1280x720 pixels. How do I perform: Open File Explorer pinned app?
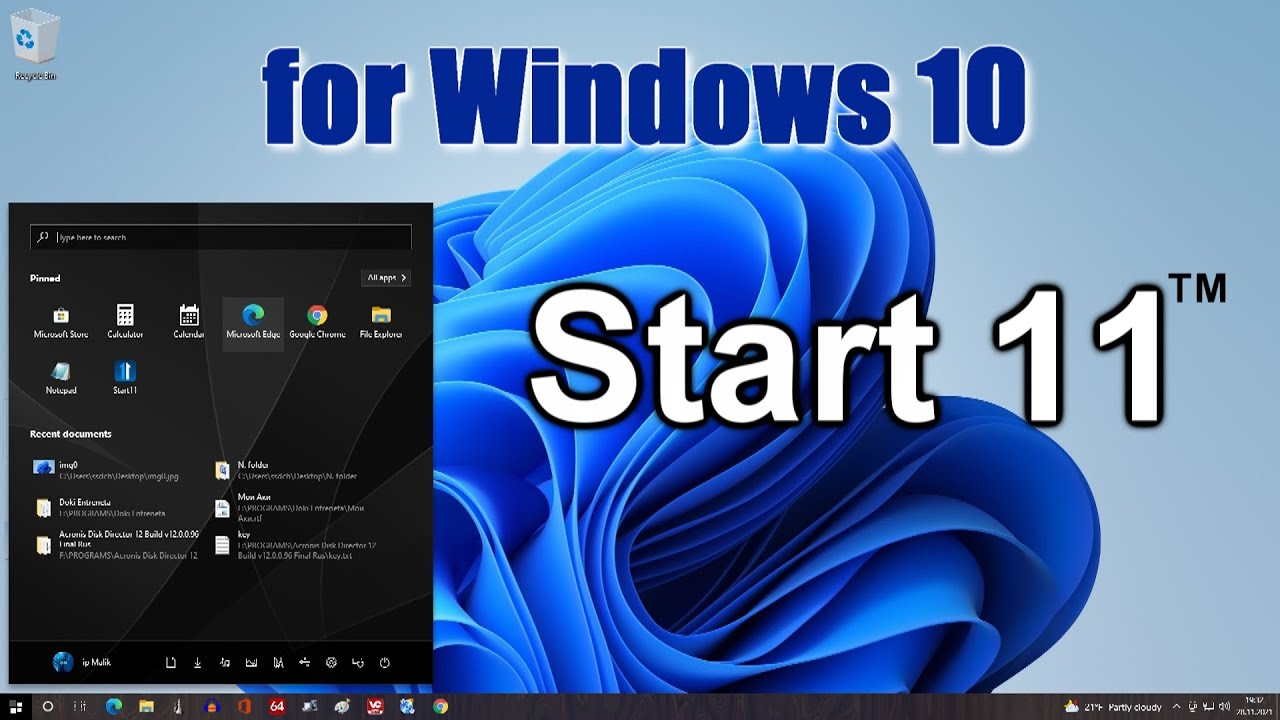click(x=381, y=322)
